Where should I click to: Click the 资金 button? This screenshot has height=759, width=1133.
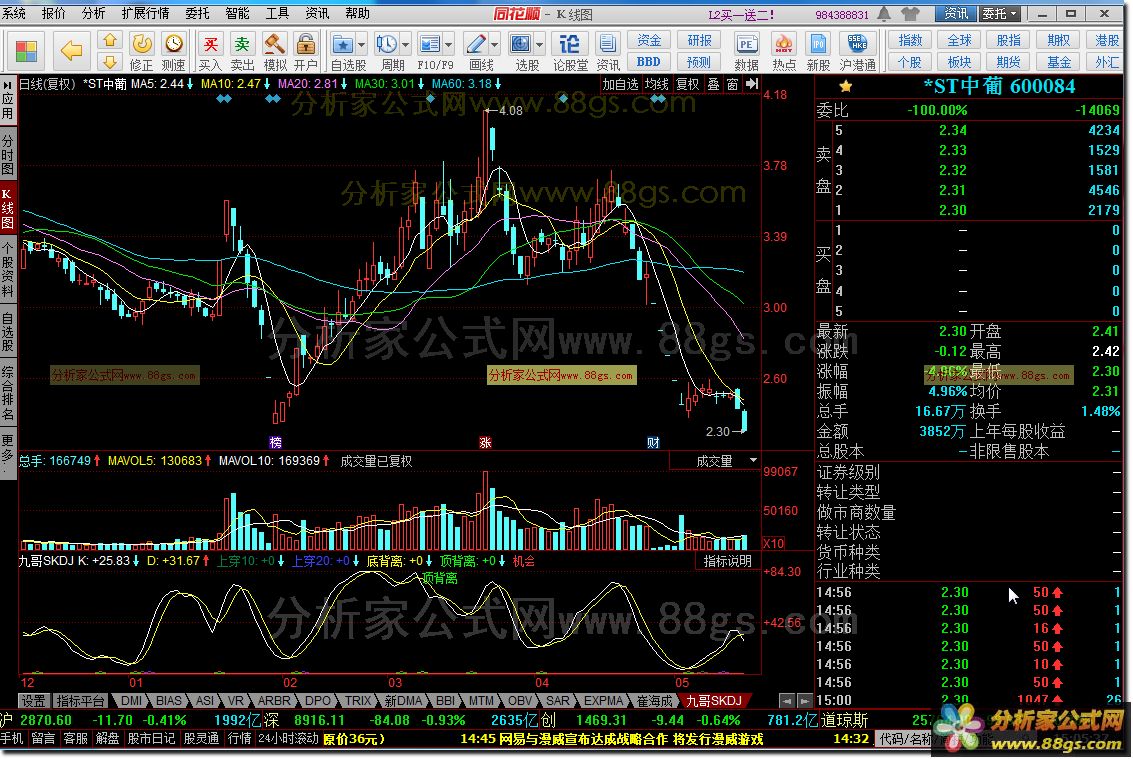coord(649,40)
